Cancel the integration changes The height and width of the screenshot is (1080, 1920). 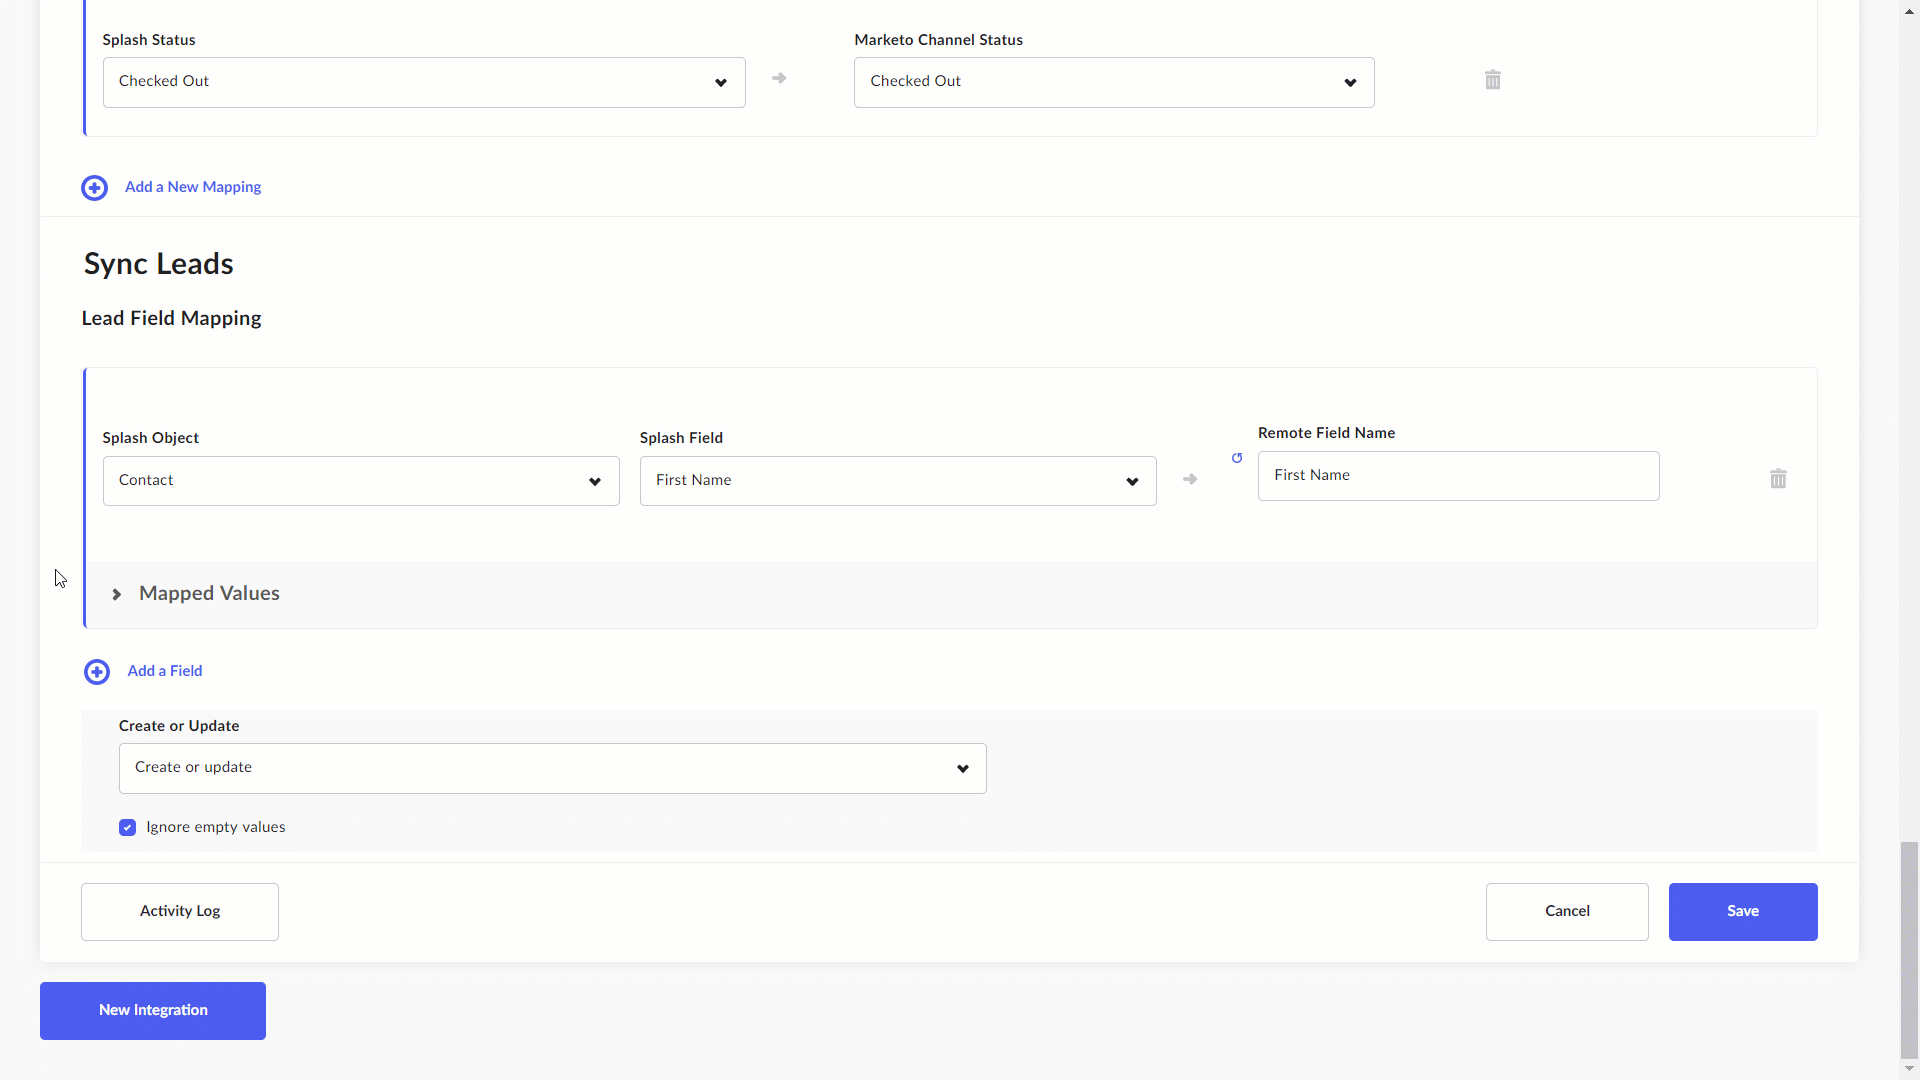pos(1567,911)
